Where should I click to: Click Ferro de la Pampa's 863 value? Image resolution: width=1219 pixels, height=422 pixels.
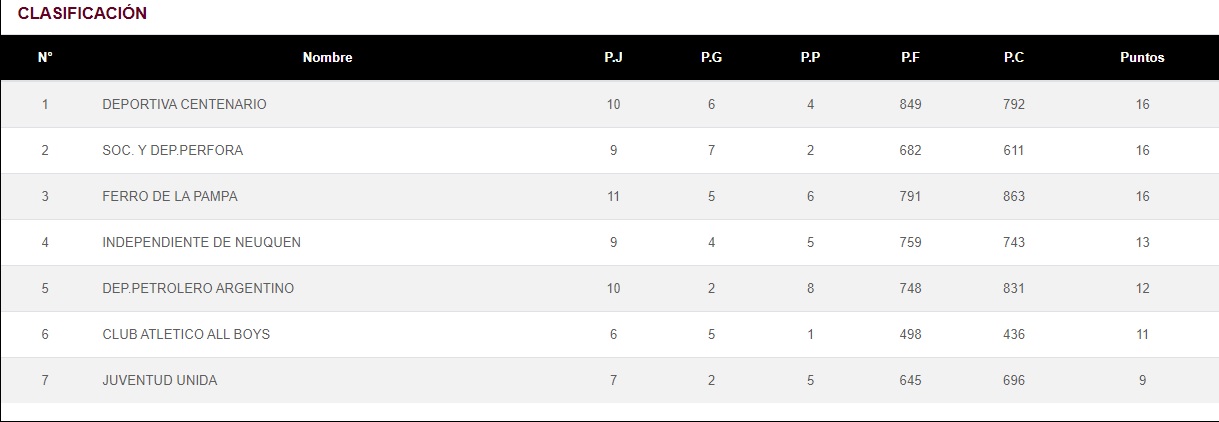[x=1013, y=196]
